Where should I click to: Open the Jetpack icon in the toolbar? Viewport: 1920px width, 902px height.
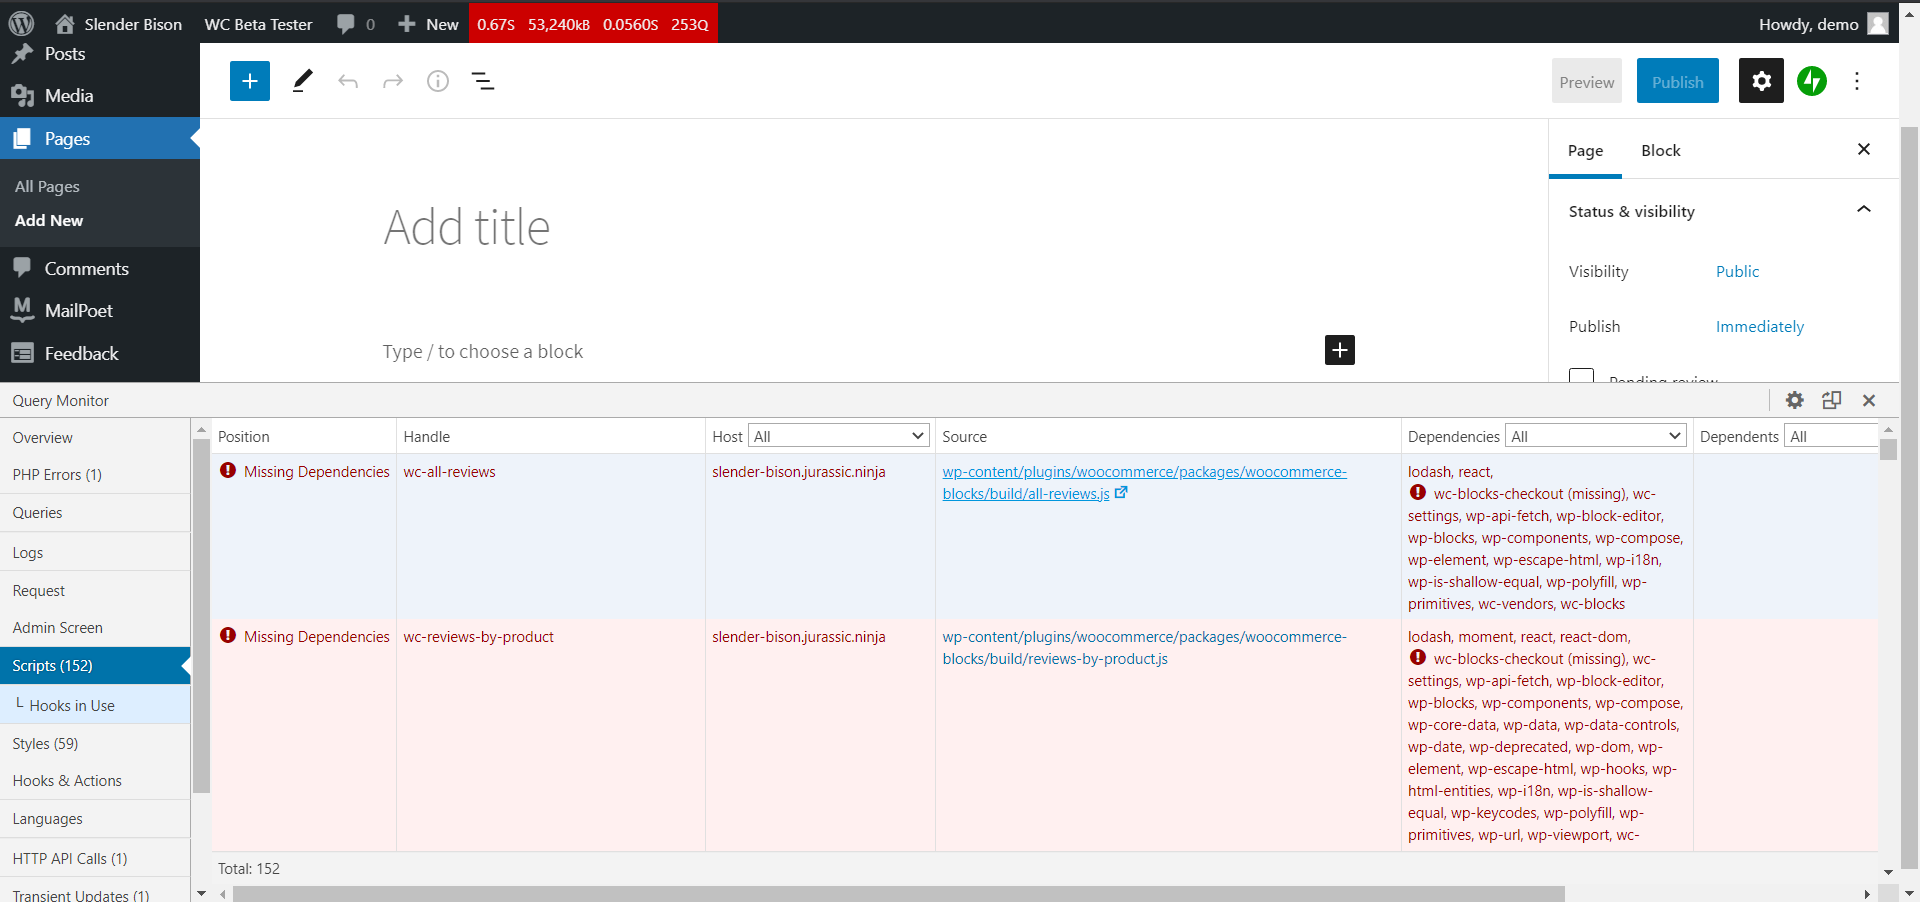(1812, 81)
